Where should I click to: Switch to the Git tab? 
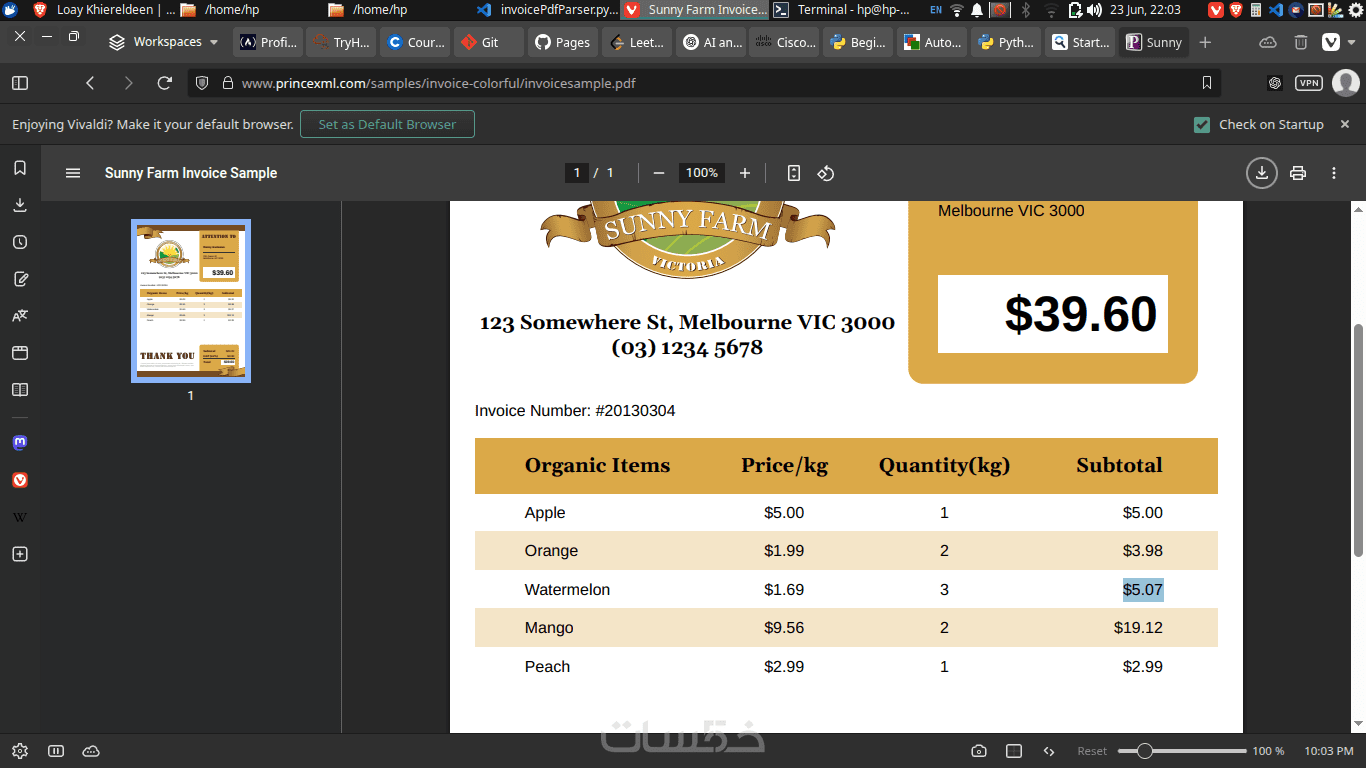point(489,42)
